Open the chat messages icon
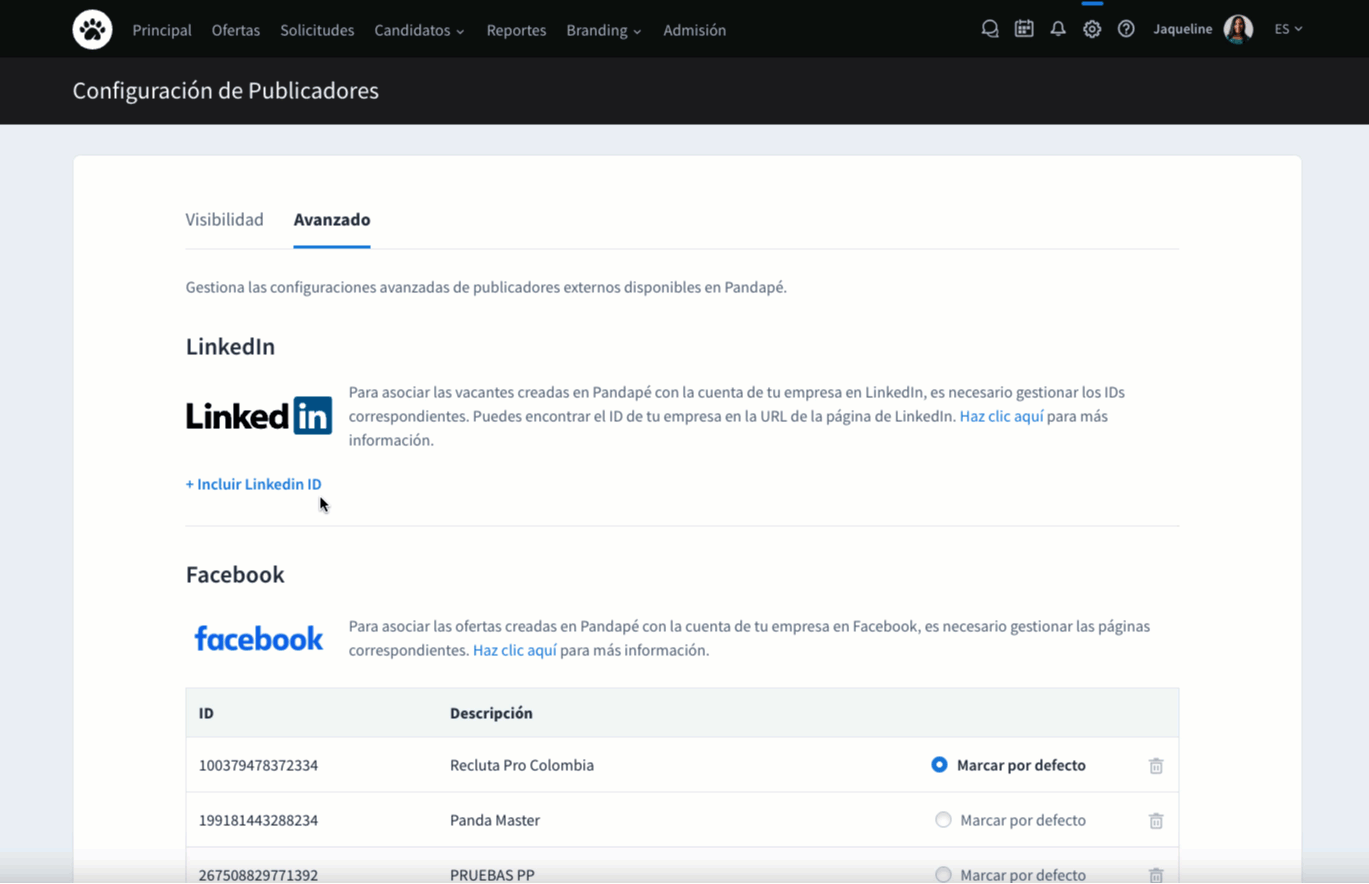The image size is (1369, 884). pyautogui.click(x=990, y=29)
